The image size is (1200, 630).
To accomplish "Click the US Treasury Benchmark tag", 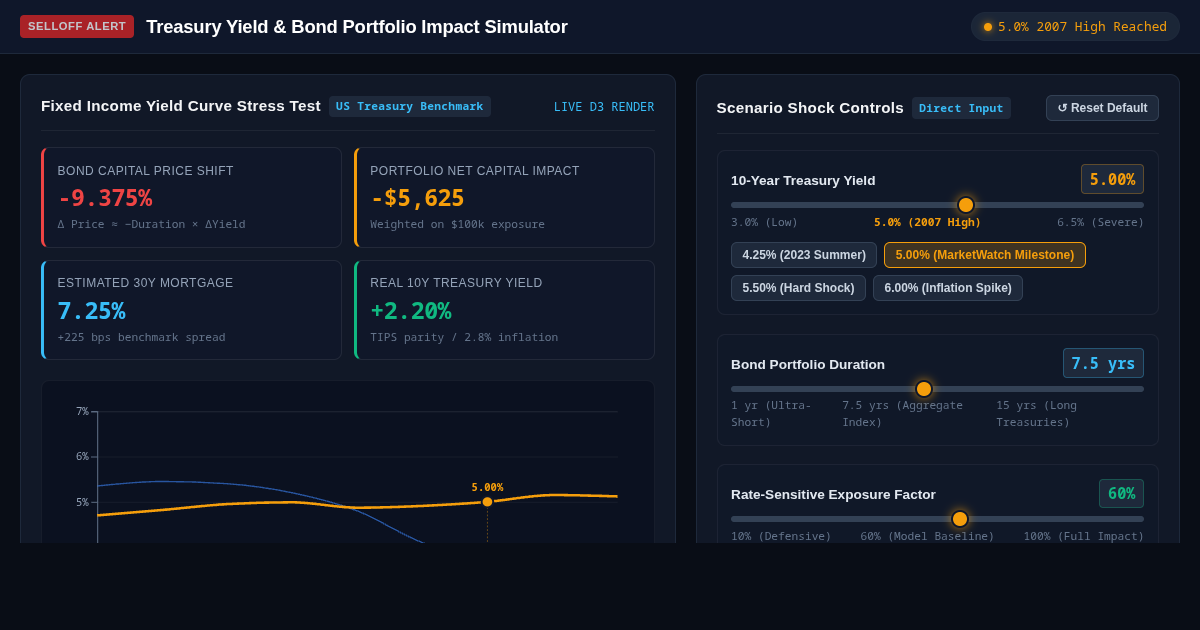I will pos(410,106).
